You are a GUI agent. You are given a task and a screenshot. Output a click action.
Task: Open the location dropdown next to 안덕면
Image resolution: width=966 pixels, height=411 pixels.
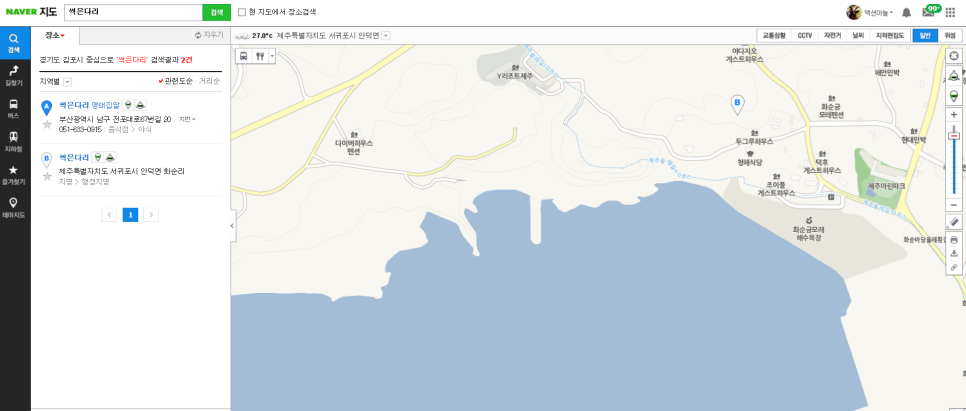[386, 36]
